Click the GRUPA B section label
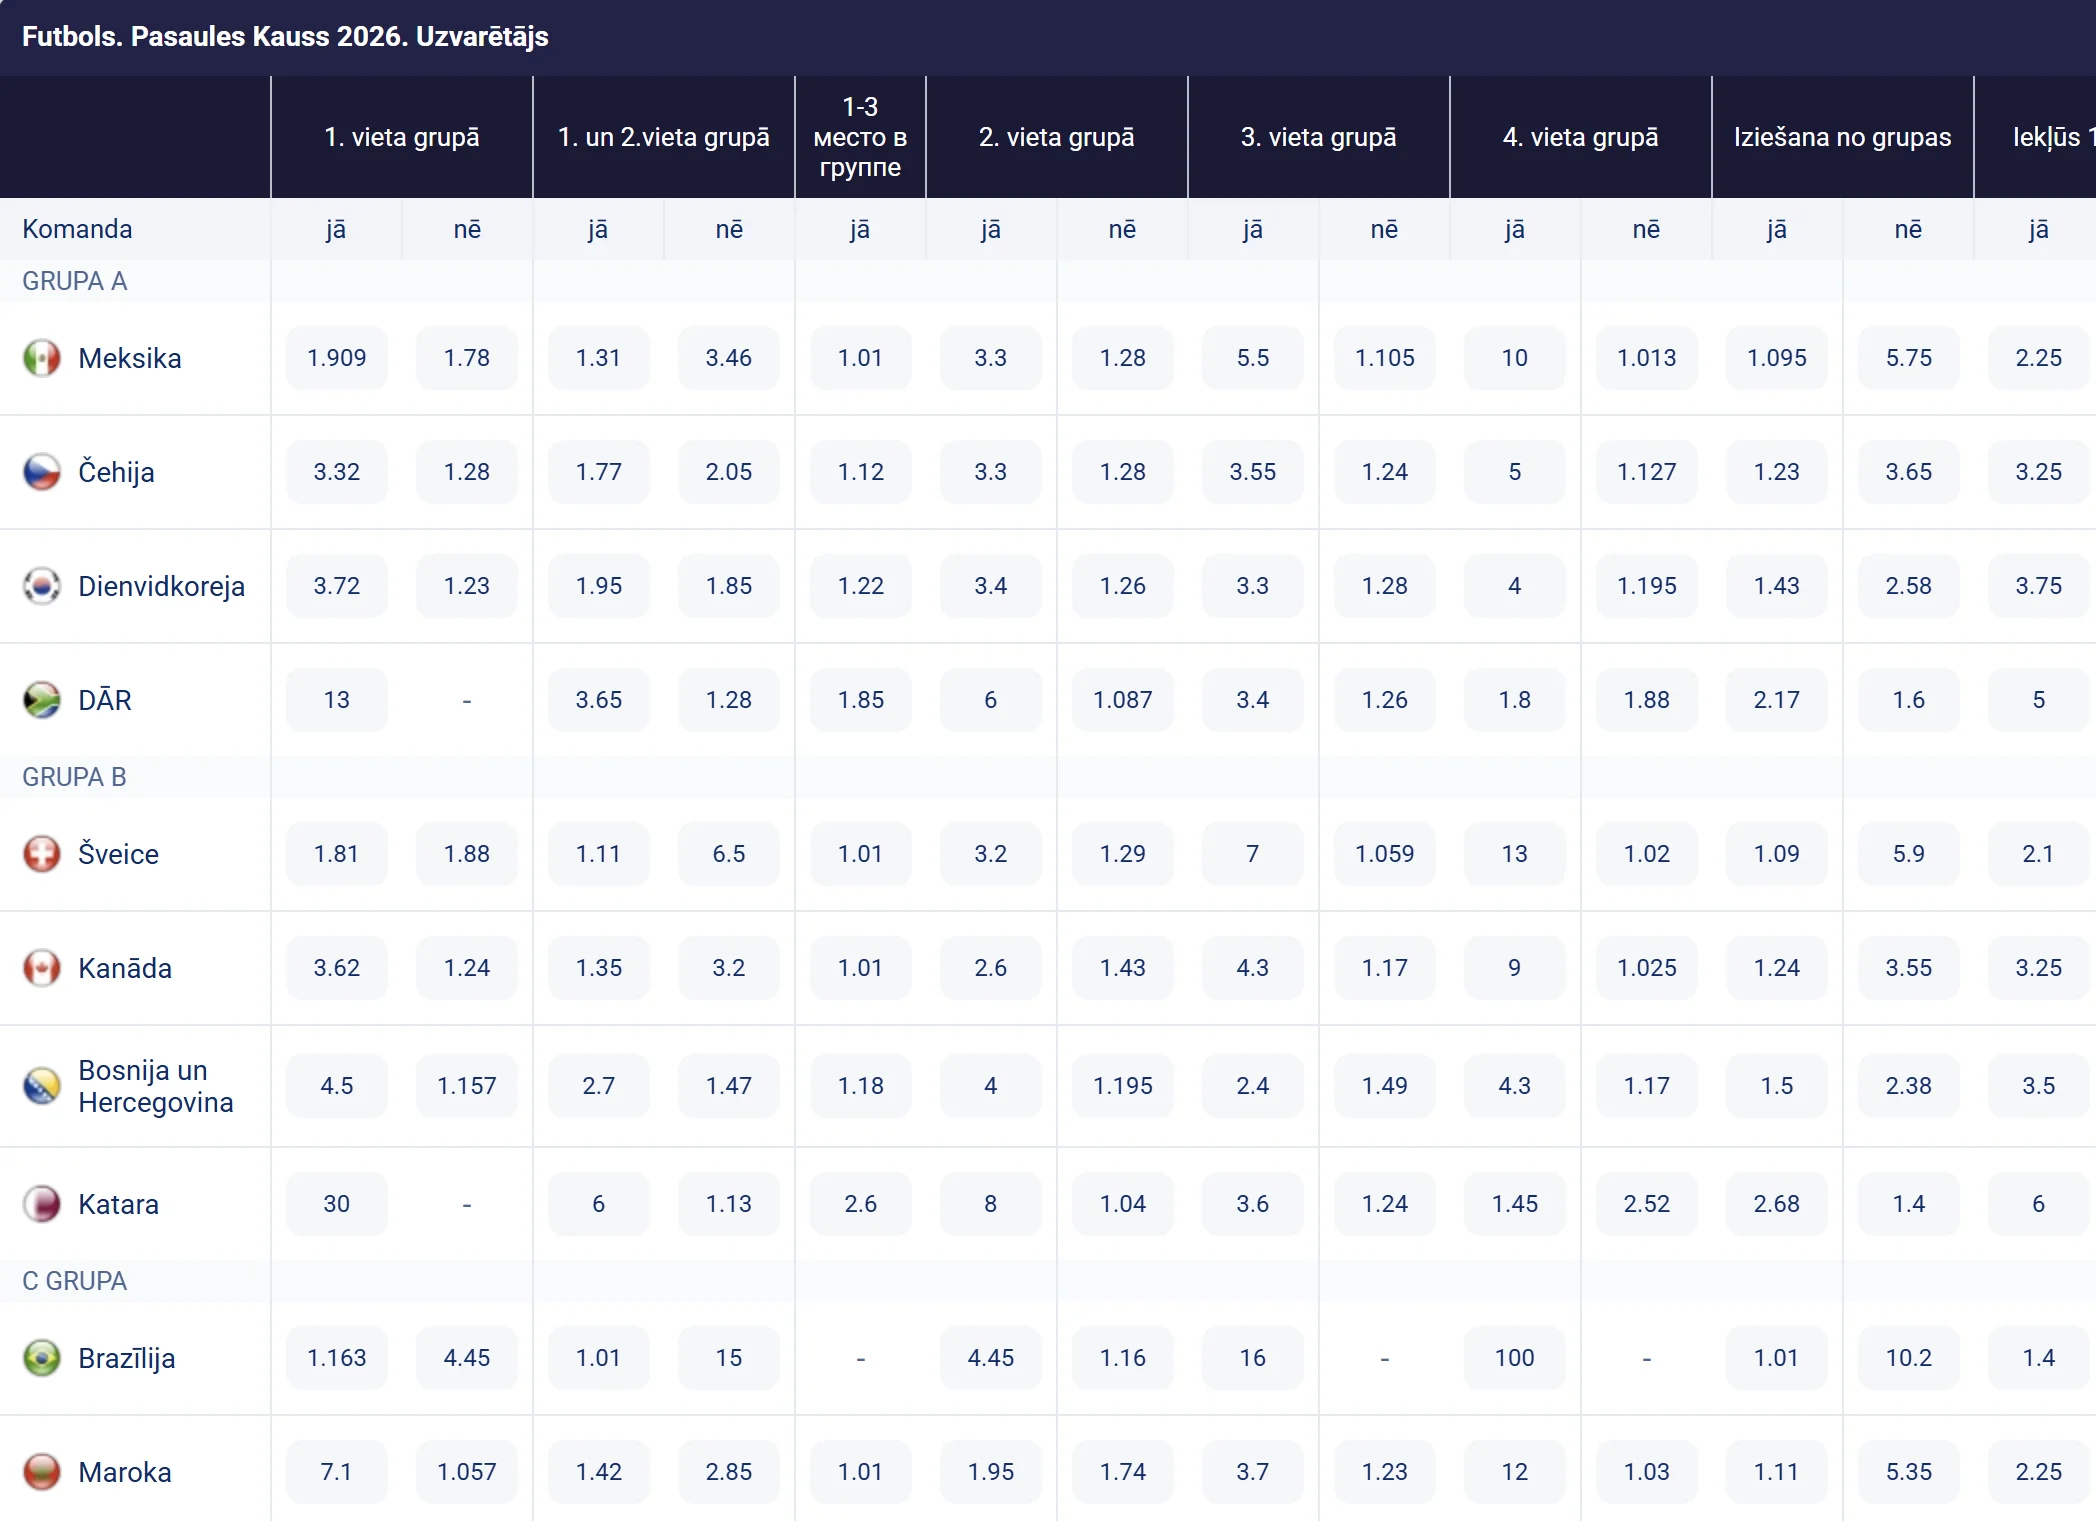 tap(75, 777)
